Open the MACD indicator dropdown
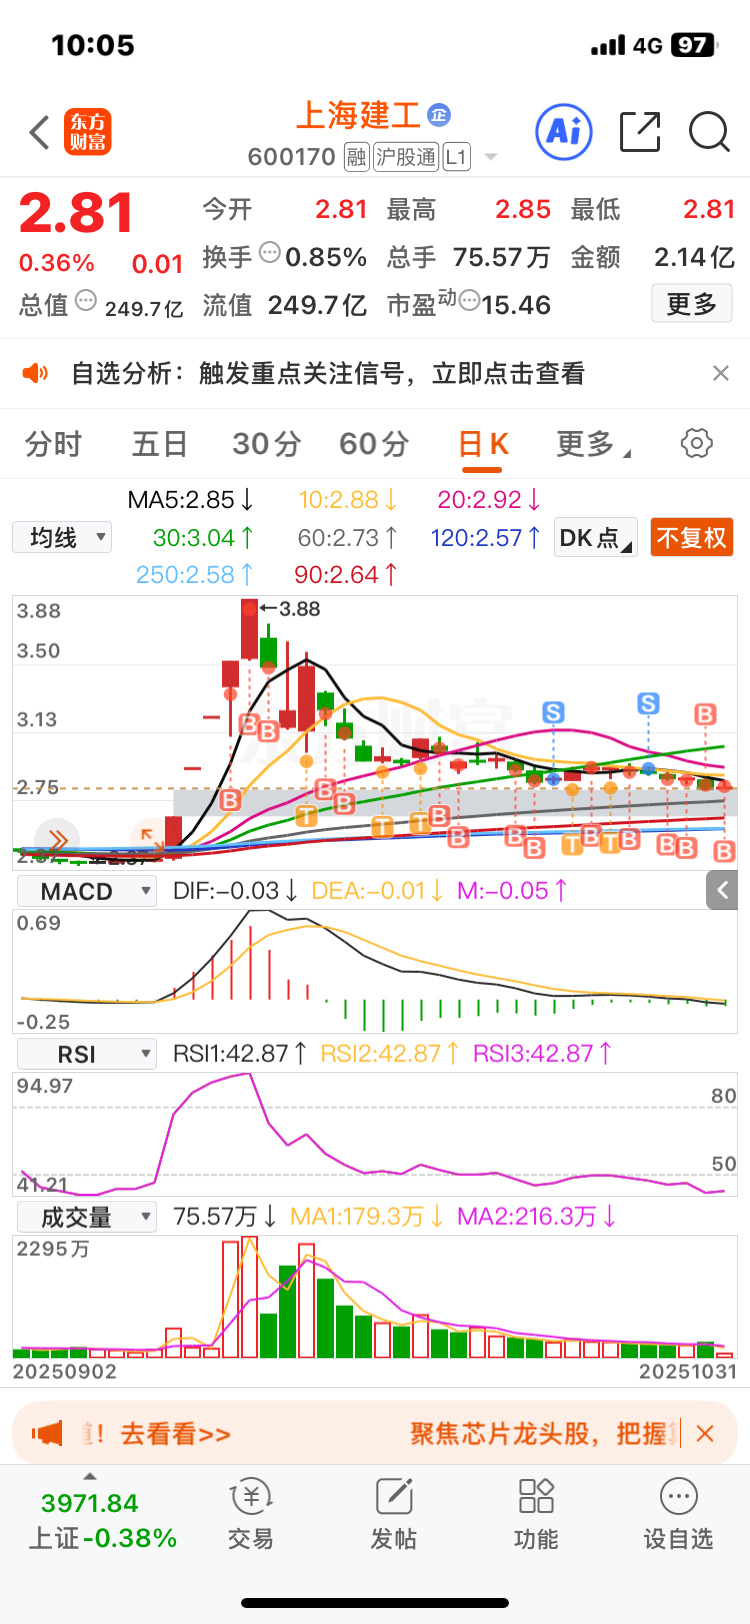The image size is (750, 1624). pos(87,891)
